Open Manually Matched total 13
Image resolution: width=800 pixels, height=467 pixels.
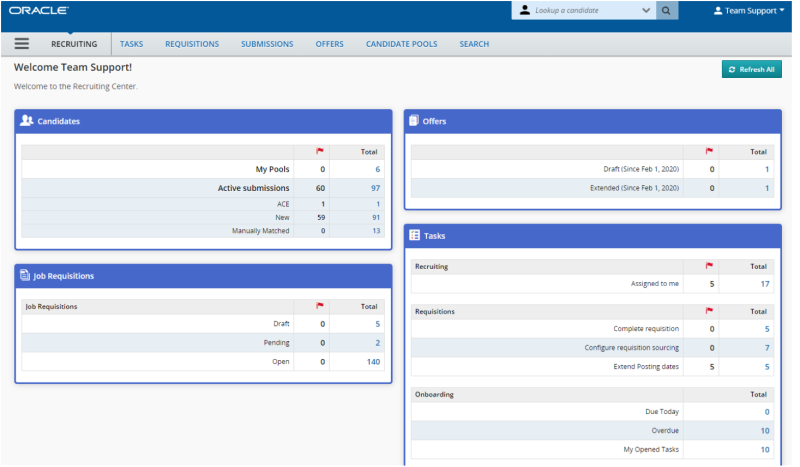[379, 233]
